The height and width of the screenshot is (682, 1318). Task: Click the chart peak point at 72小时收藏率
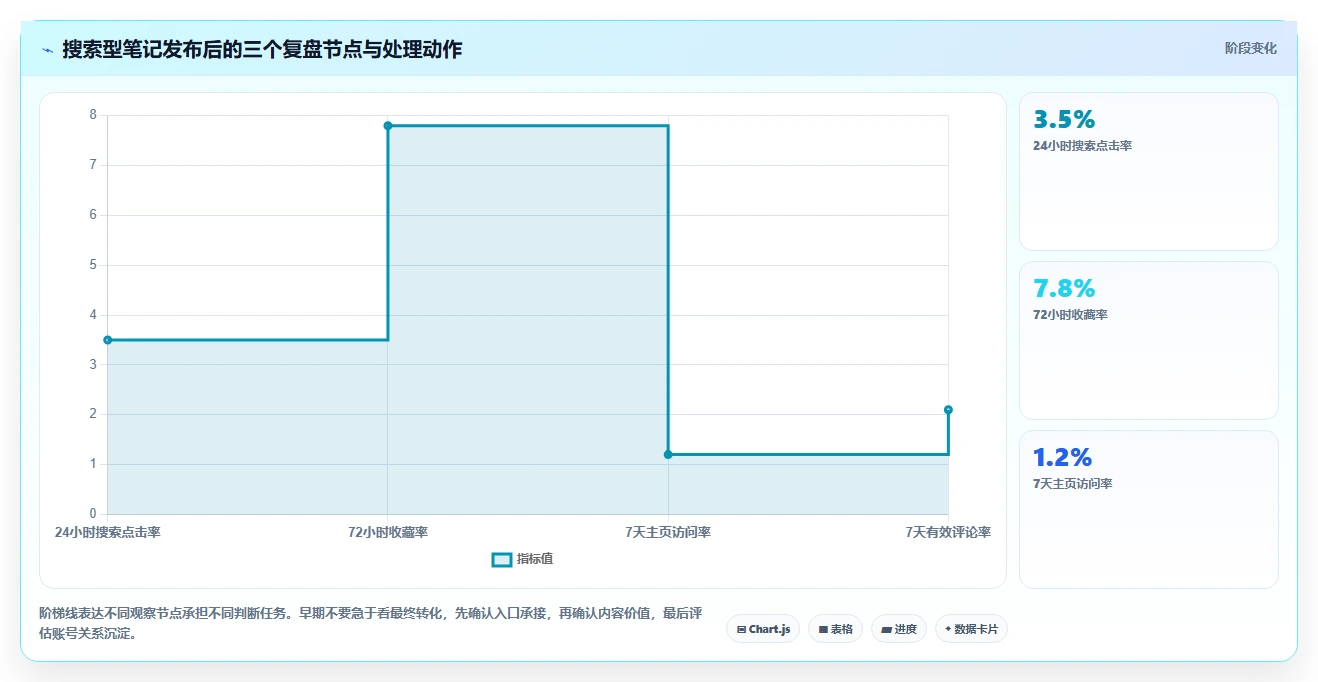click(x=388, y=125)
